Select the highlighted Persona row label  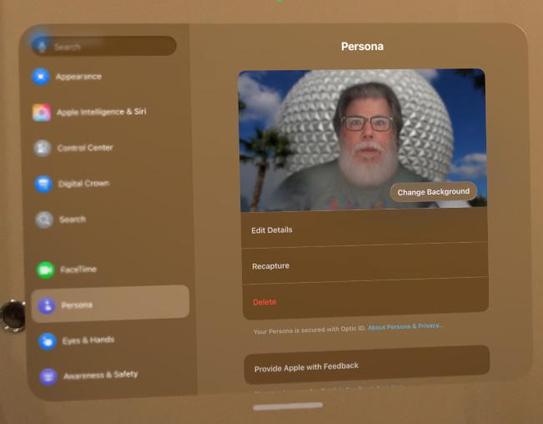pyautogui.click(x=77, y=305)
